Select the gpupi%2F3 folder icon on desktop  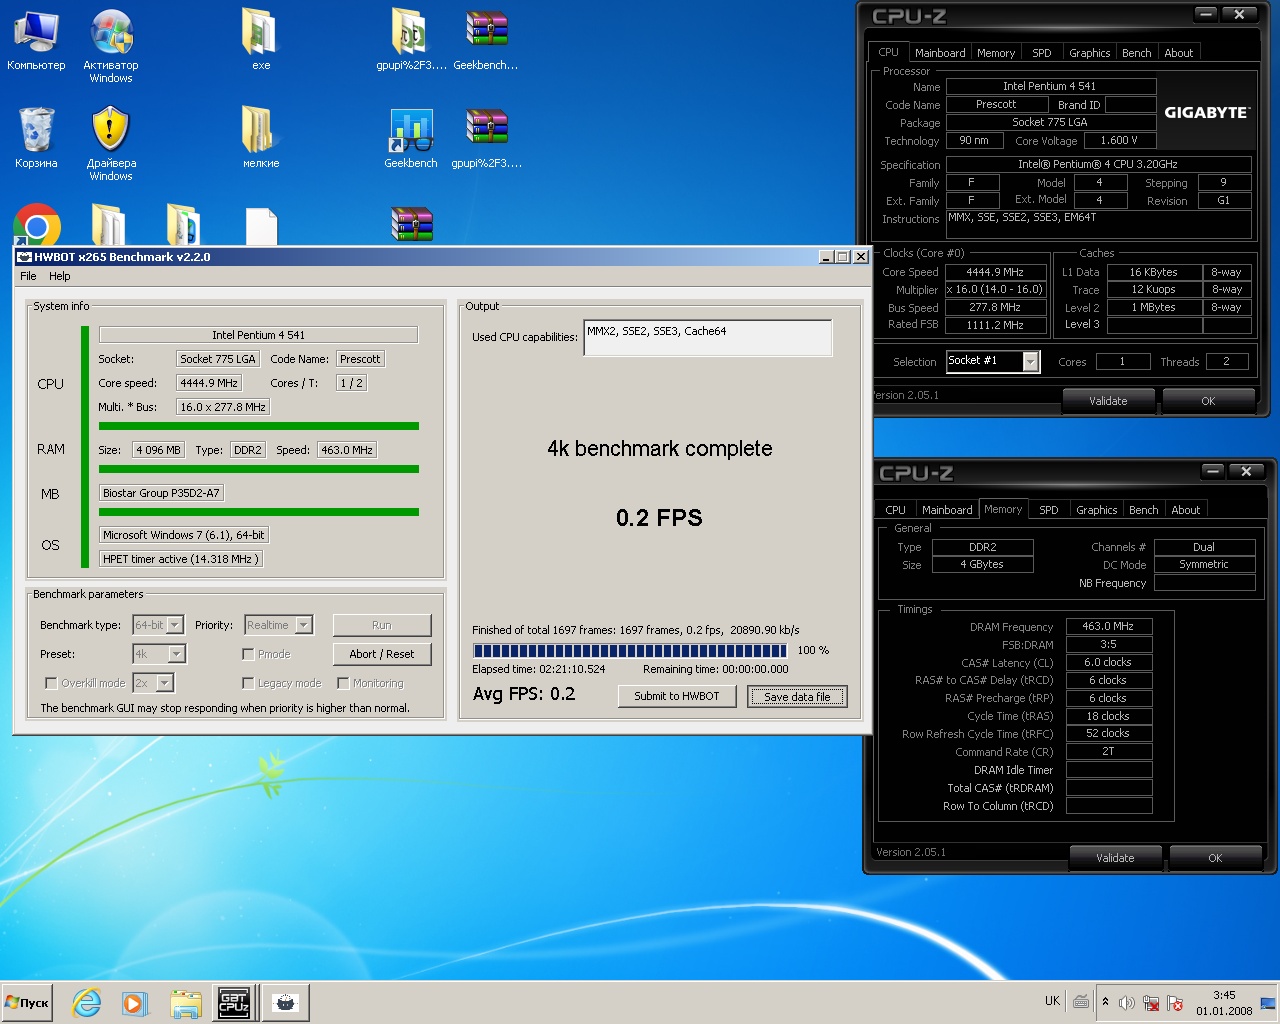tap(411, 40)
